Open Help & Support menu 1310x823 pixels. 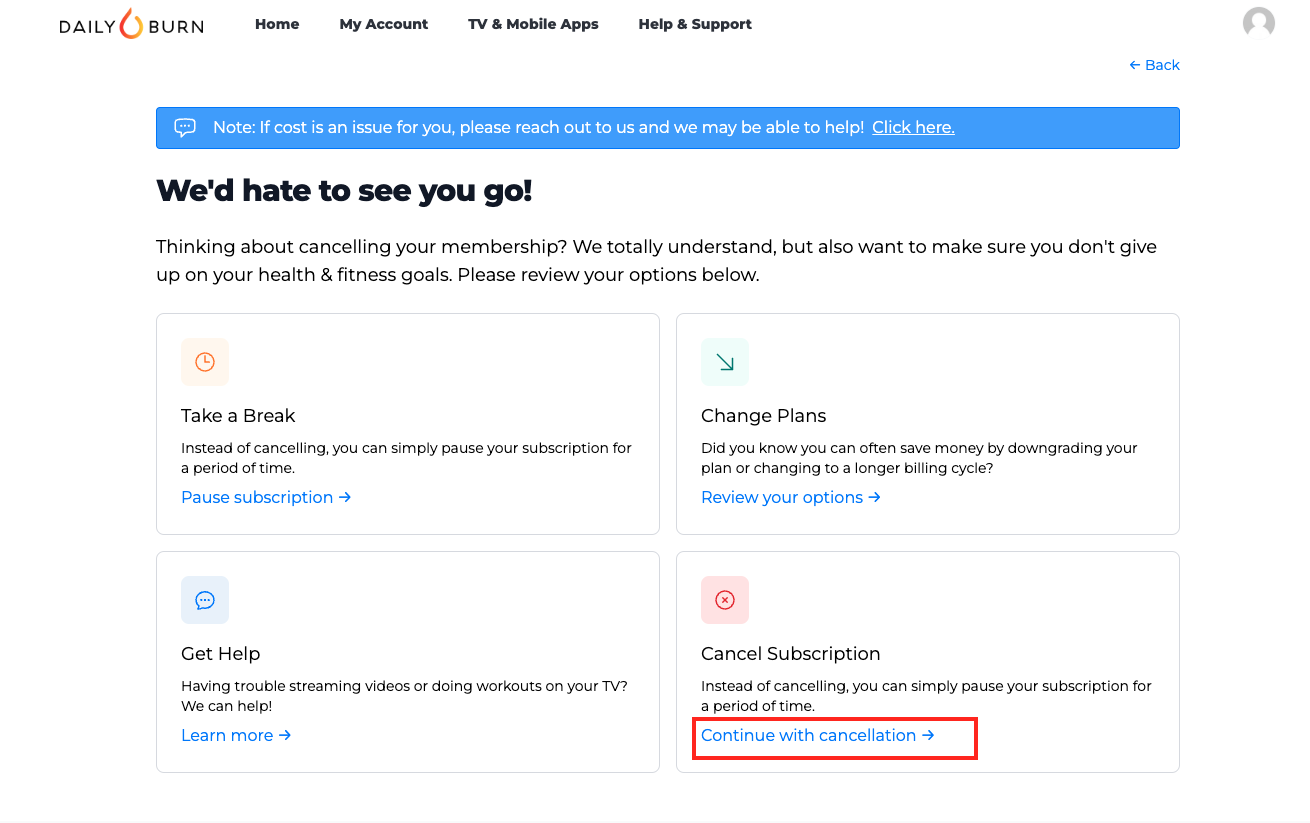pyautogui.click(x=695, y=24)
